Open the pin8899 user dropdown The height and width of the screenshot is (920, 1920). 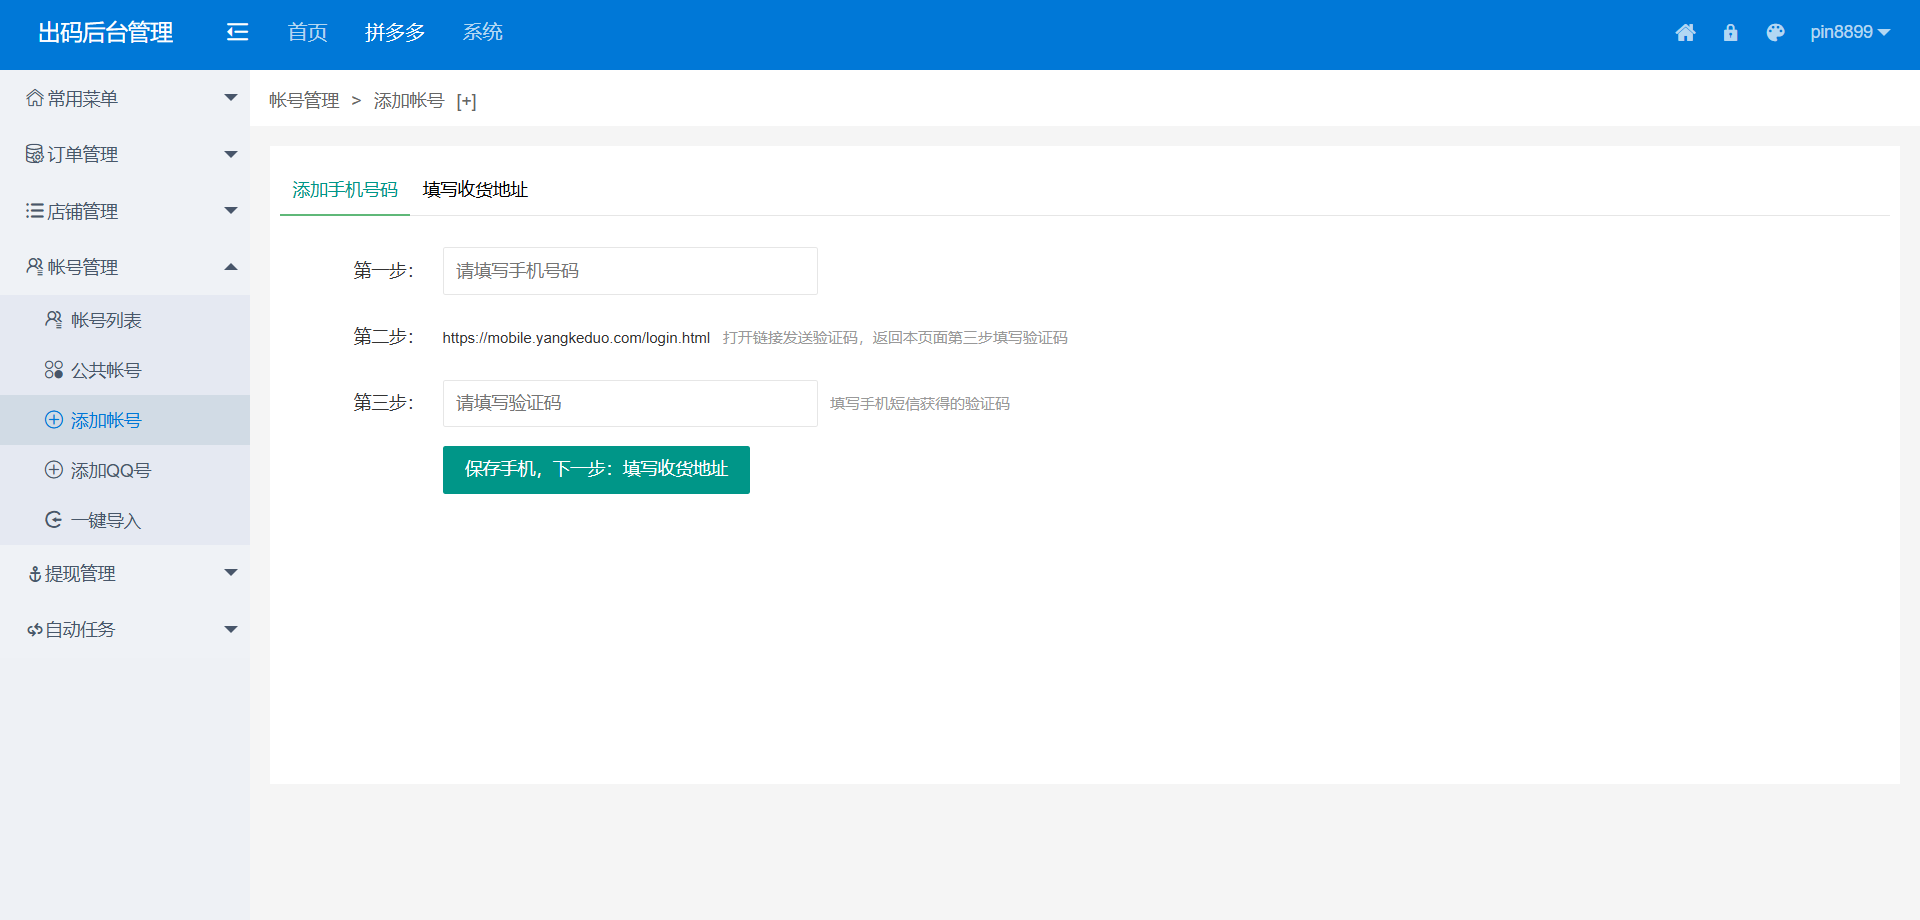click(x=1849, y=32)
